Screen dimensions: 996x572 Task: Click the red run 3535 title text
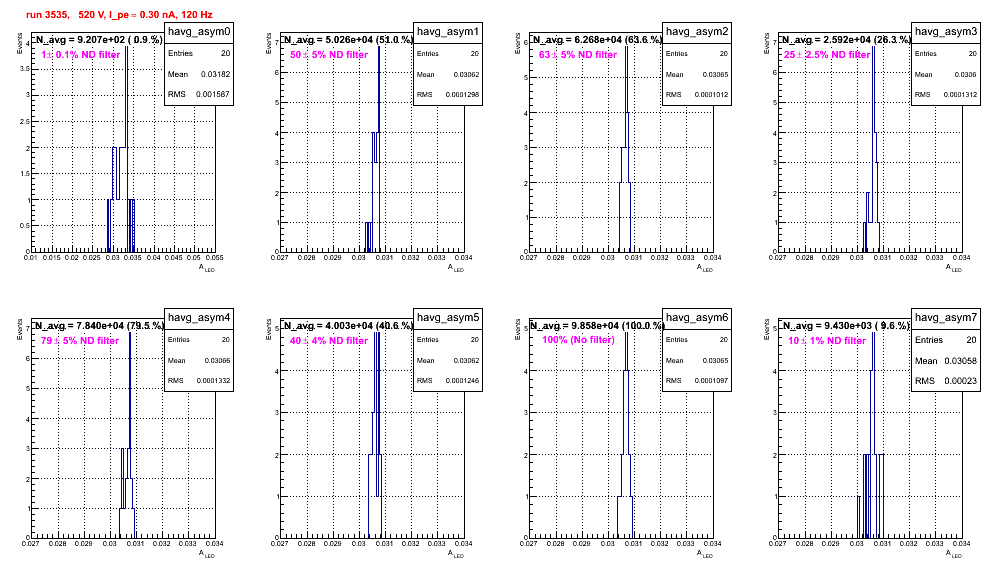pos(119,15)
